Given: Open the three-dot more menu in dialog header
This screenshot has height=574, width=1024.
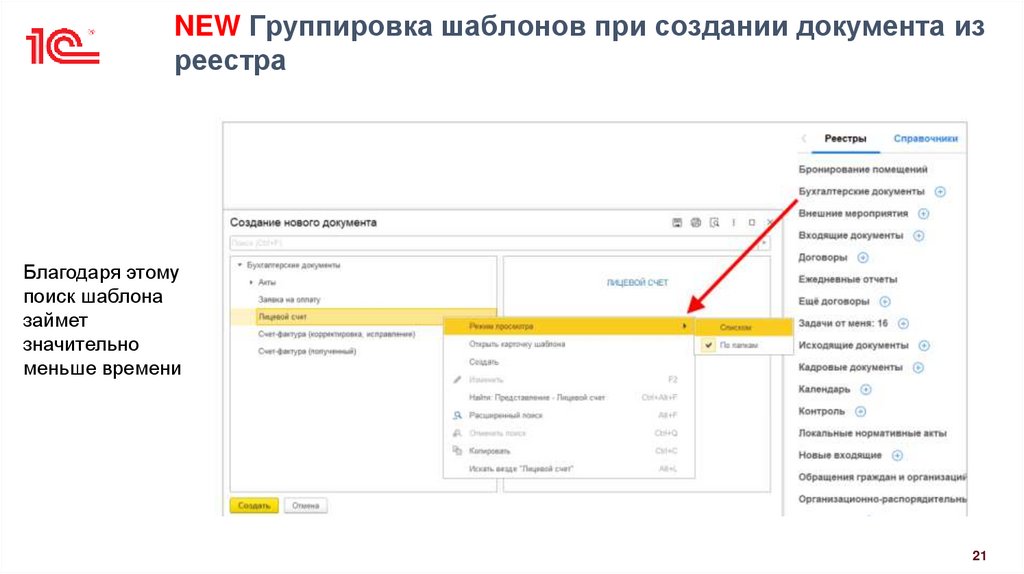Looking at the screenshot, I should [x=733, y=223].
